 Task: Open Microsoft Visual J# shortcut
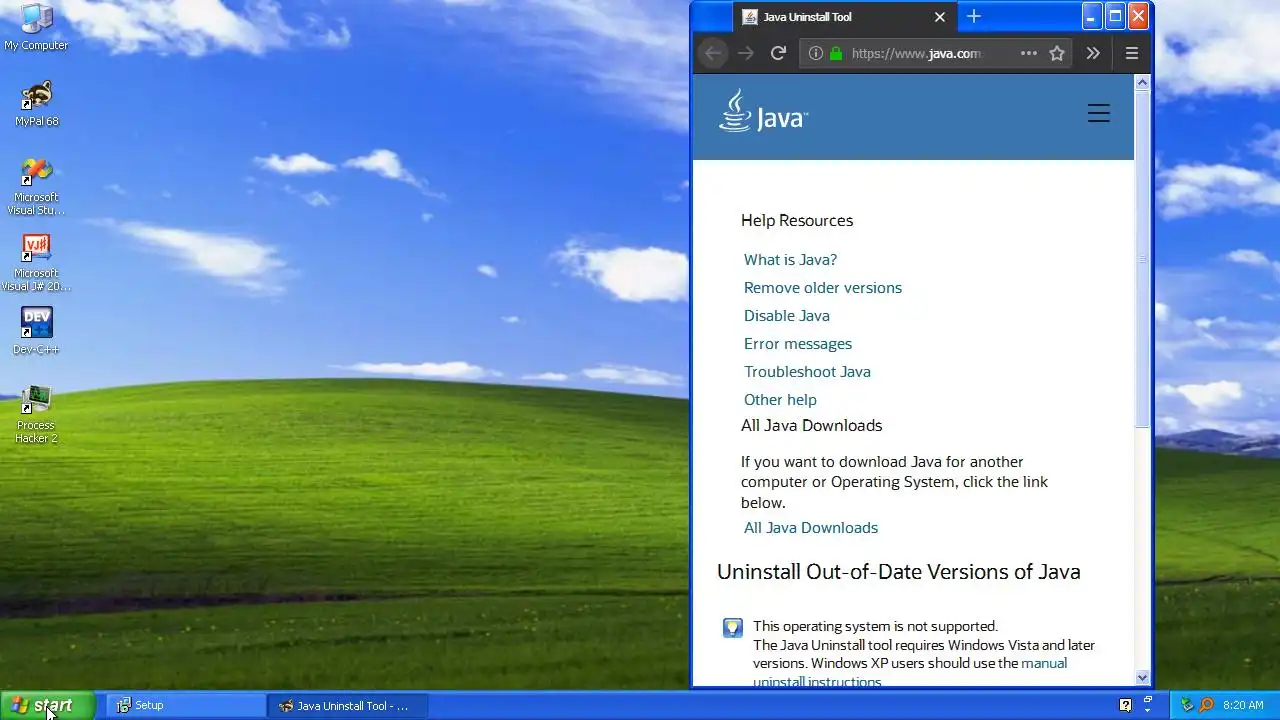36,262
